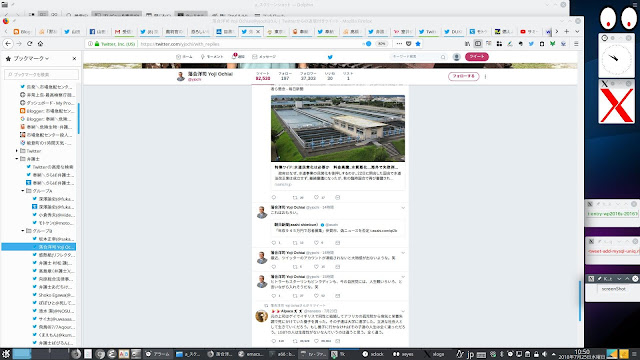Open a new Firefox tab with plus
The height and width of the screenshot is (360, 640).
tap(567, 31)
